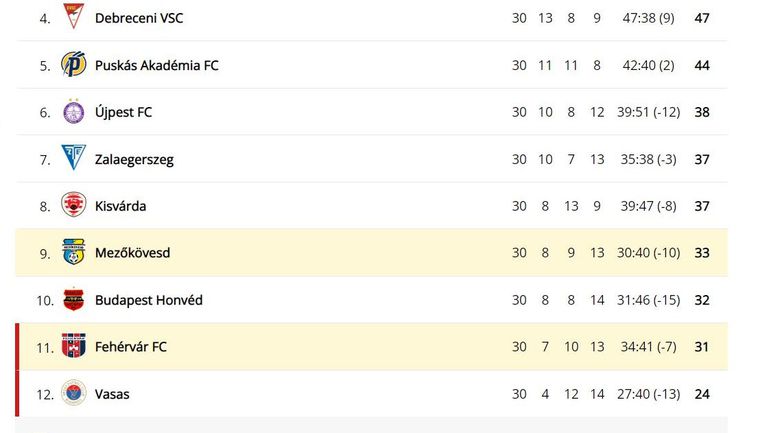Open the Fehérvár FC team name link
This screenshot has height=433, width=769.
click(131, 347)
